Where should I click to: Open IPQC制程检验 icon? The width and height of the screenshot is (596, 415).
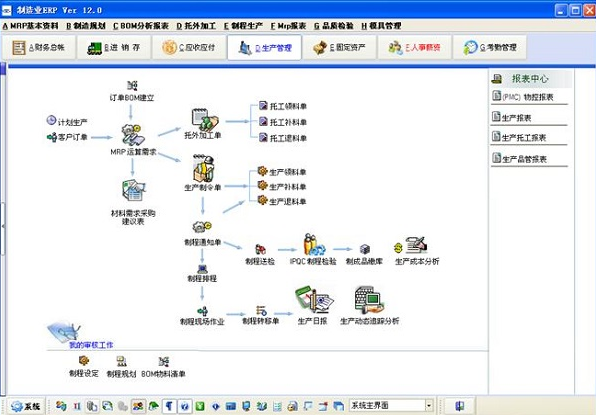coord(314,244)
